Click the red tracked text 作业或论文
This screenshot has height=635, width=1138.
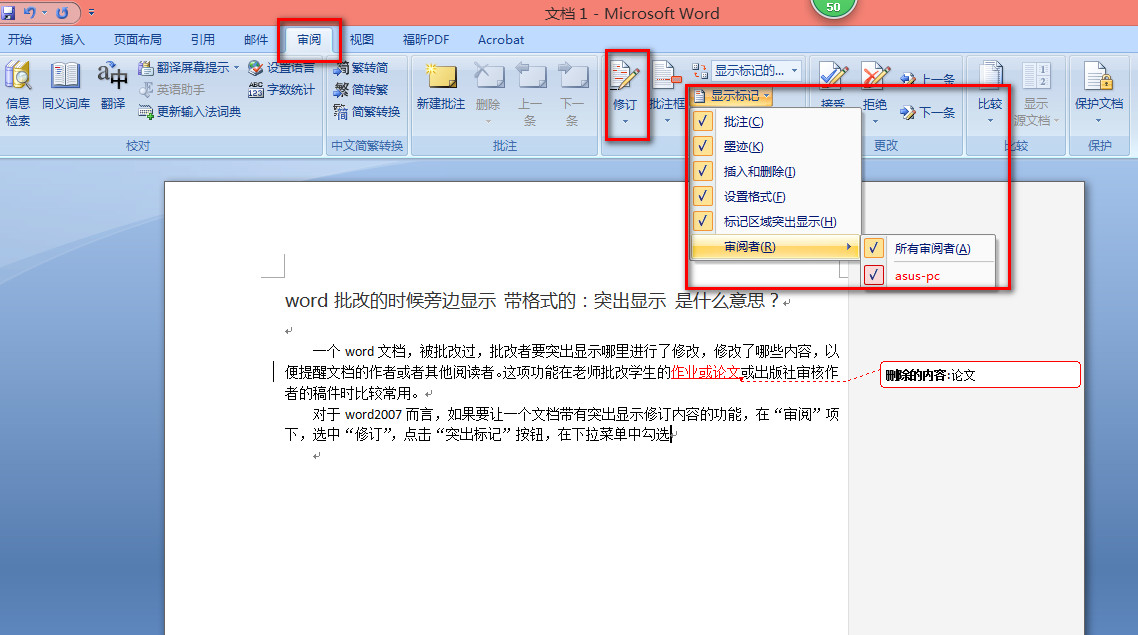tap(705, 372)
